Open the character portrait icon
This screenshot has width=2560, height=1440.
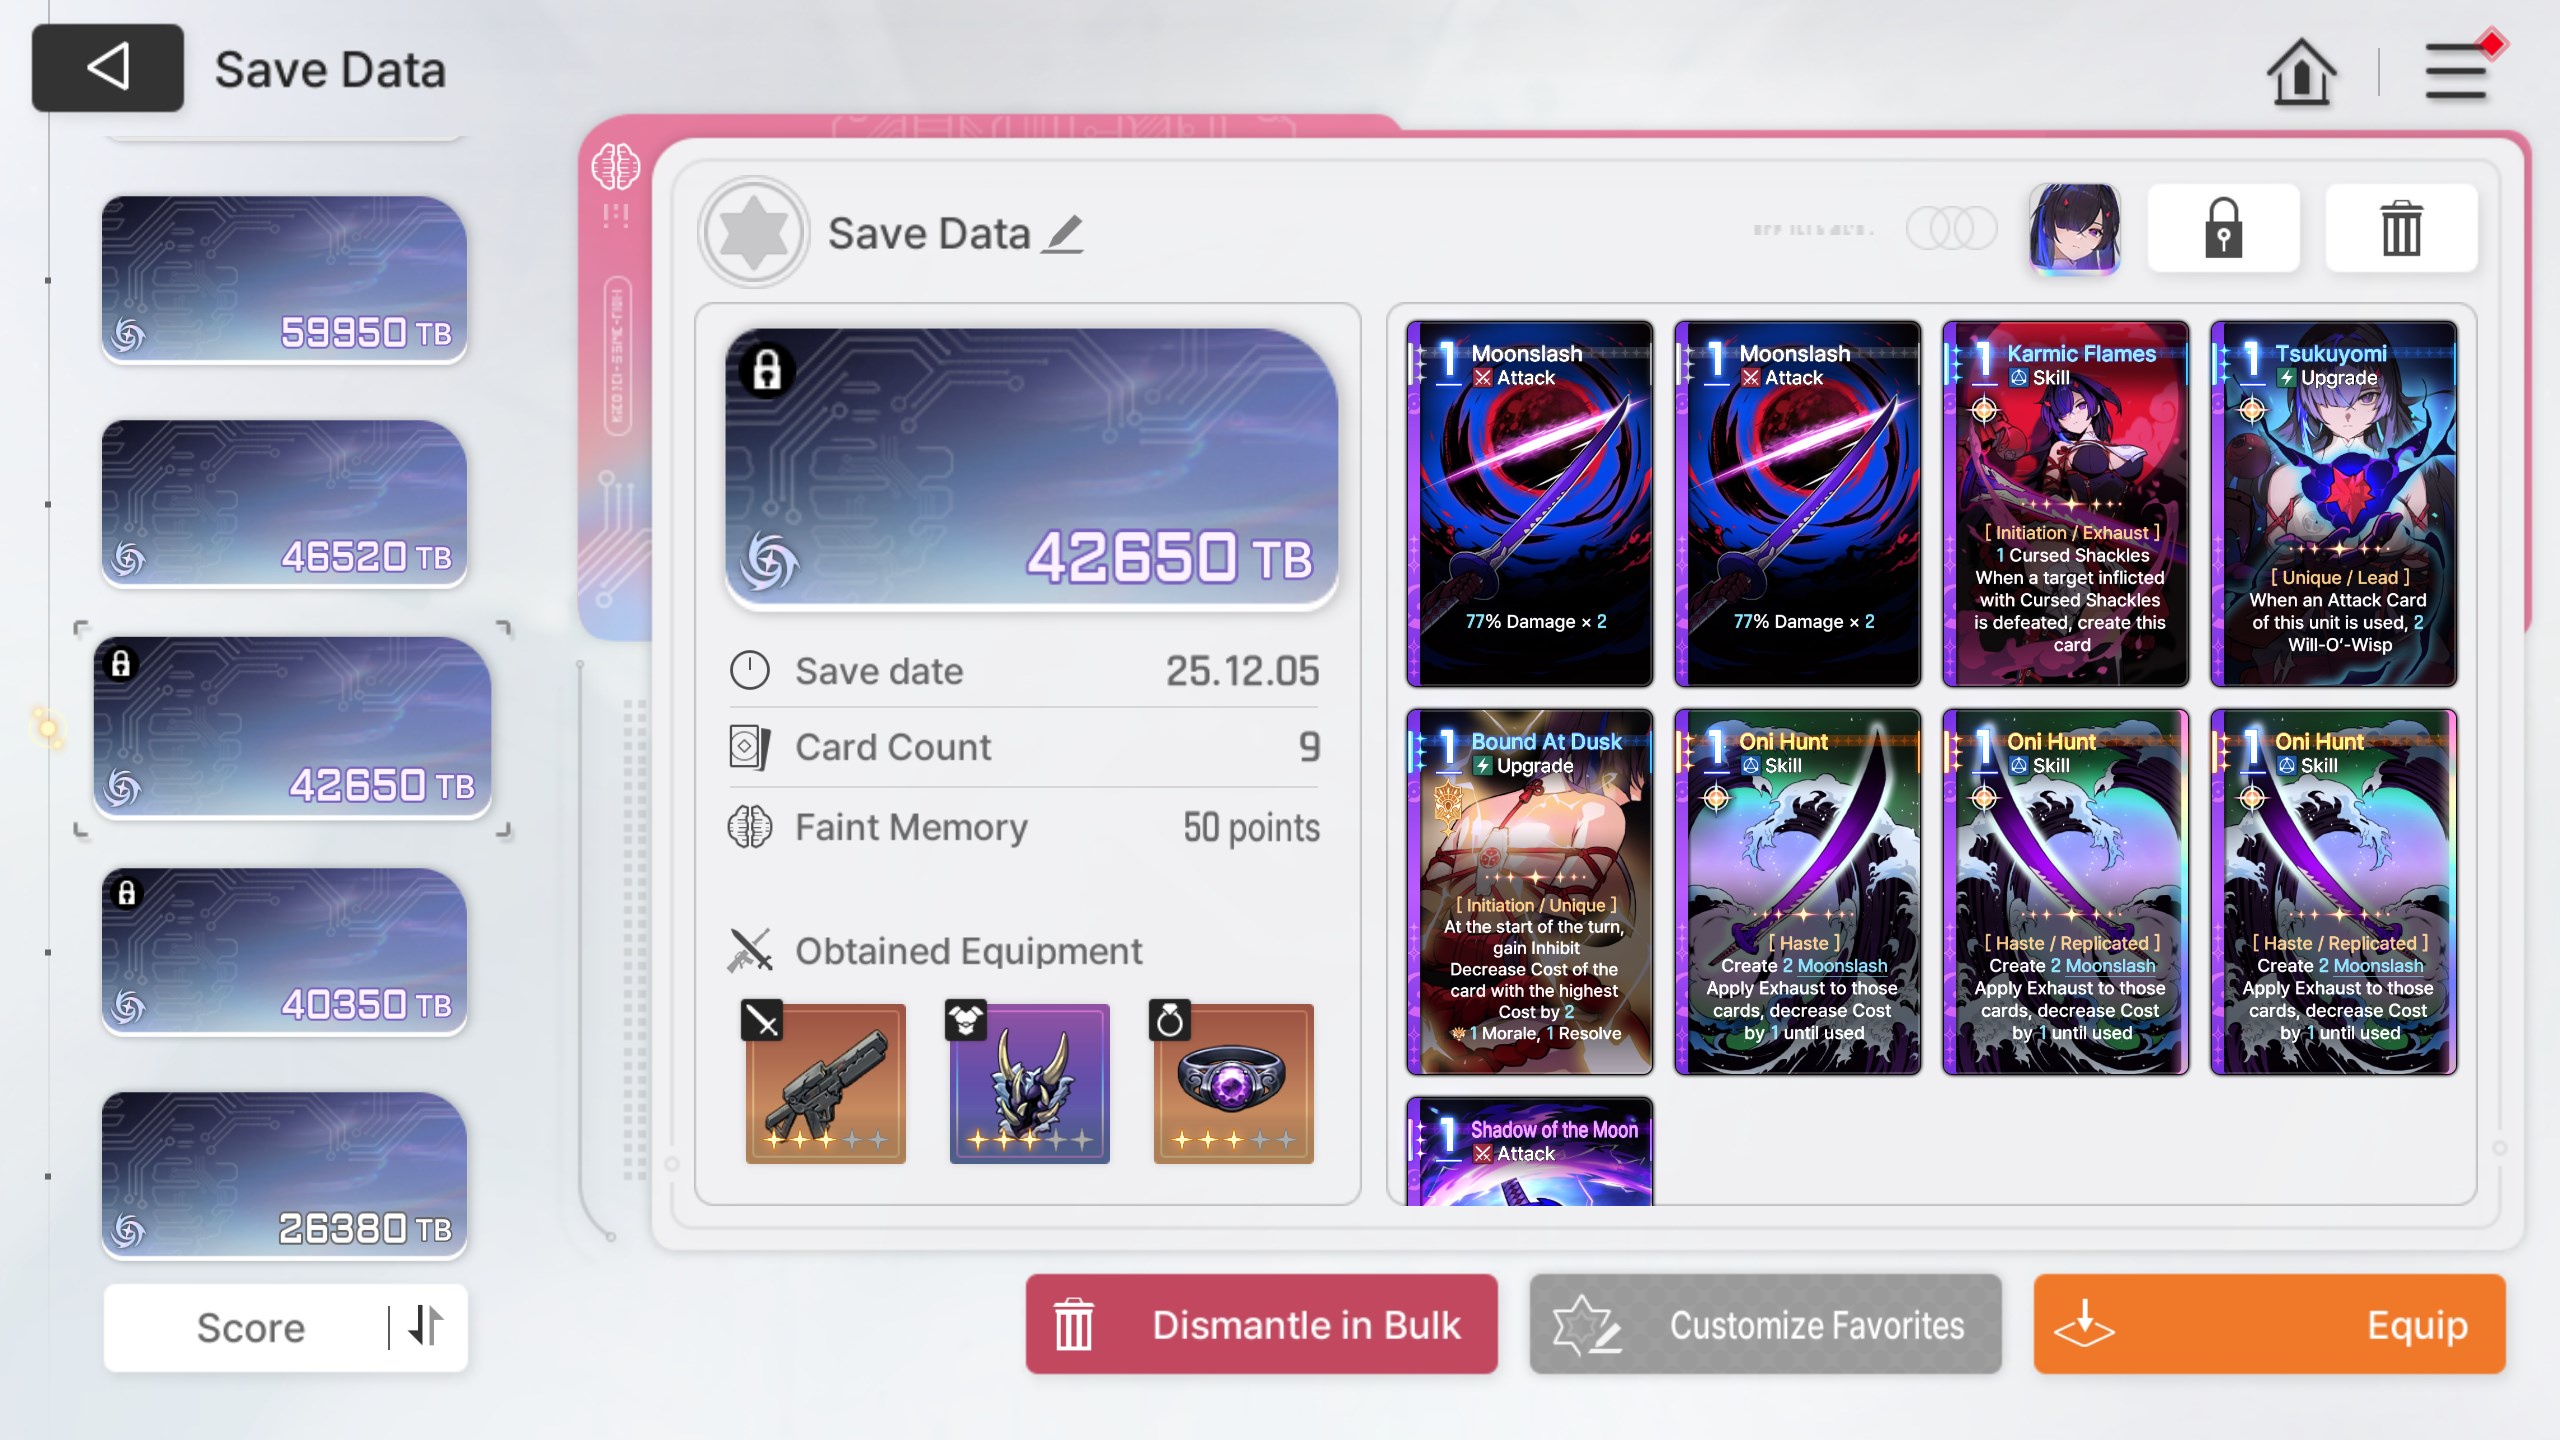2075,228
